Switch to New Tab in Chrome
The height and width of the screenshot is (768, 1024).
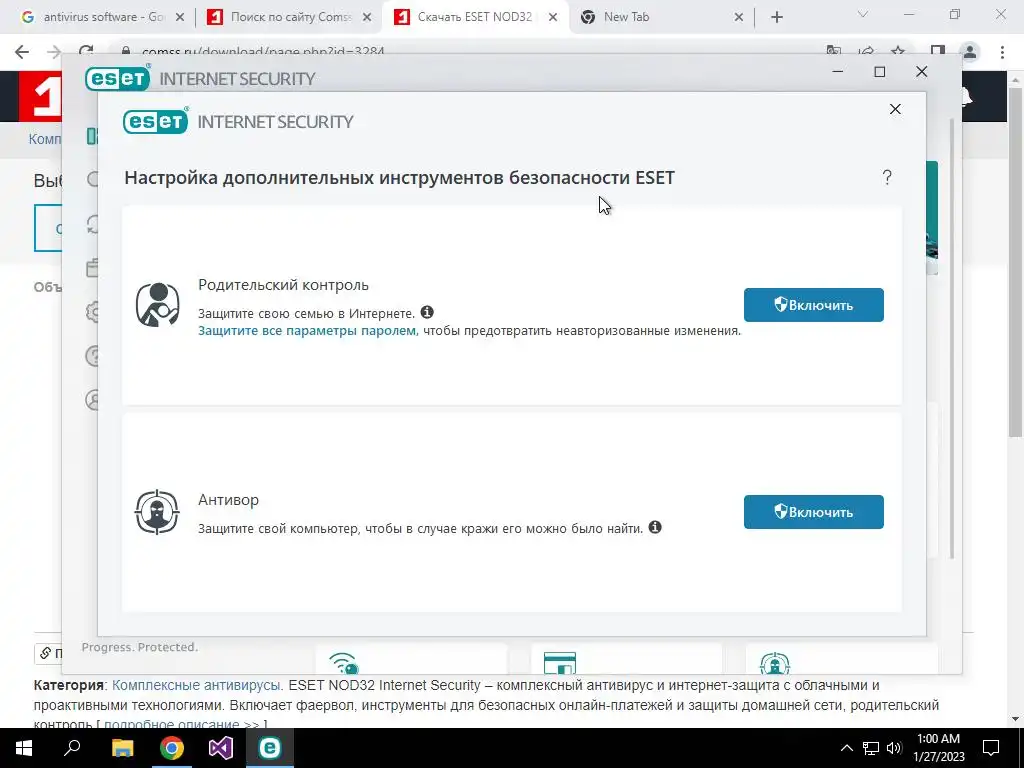click(x=661, y=17)
